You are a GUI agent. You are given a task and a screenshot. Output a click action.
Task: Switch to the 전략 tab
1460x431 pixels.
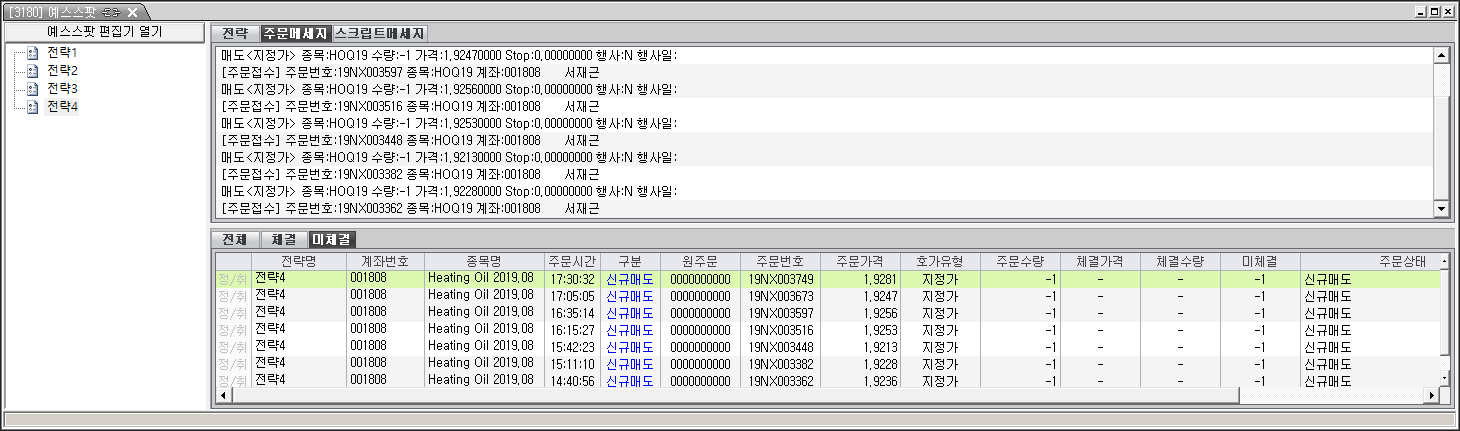(236, 33)
